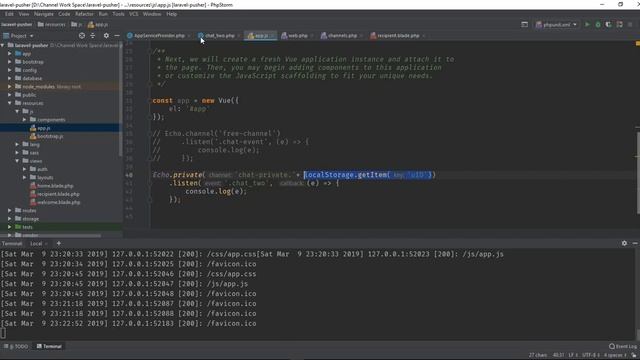Switch to the recipient.blade.php editor tab
This screenshot has height=360, width=640.
398,36
